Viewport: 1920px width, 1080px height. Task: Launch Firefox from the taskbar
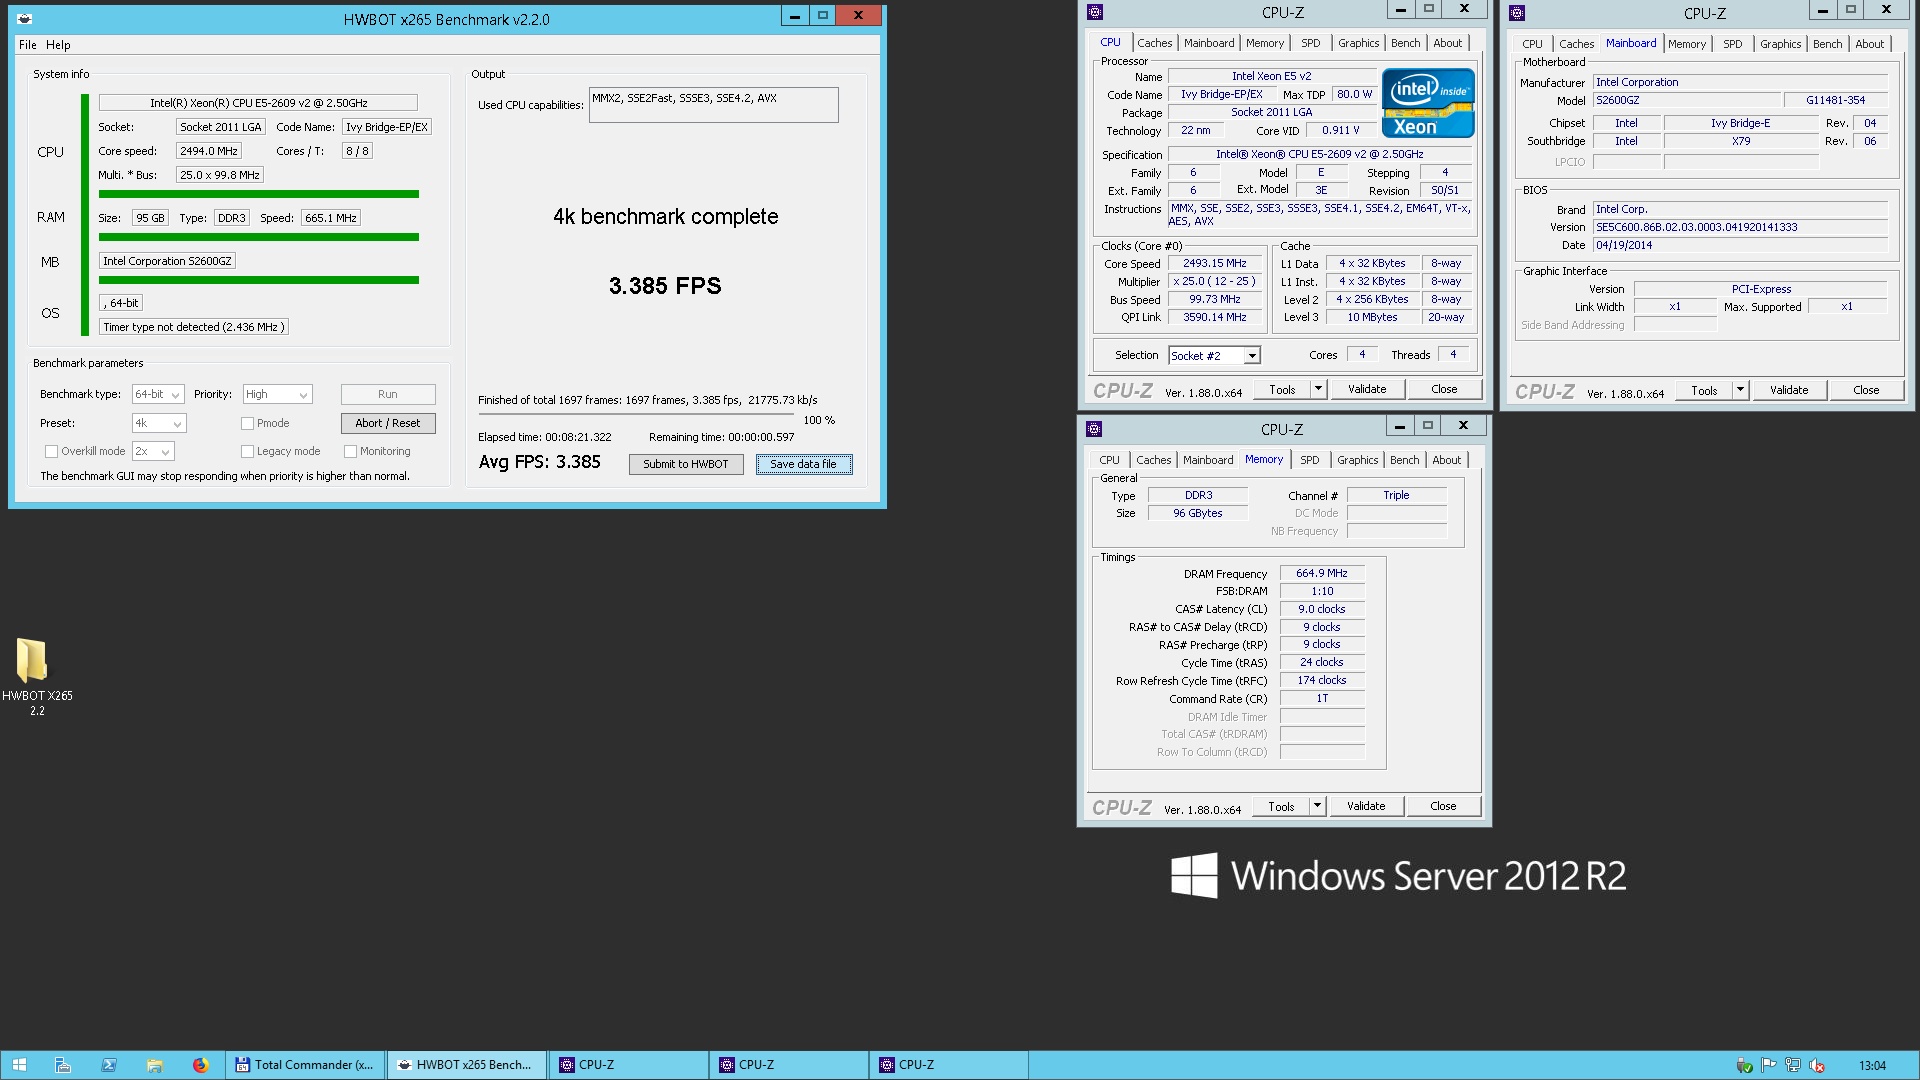[x=200, y=1065]
